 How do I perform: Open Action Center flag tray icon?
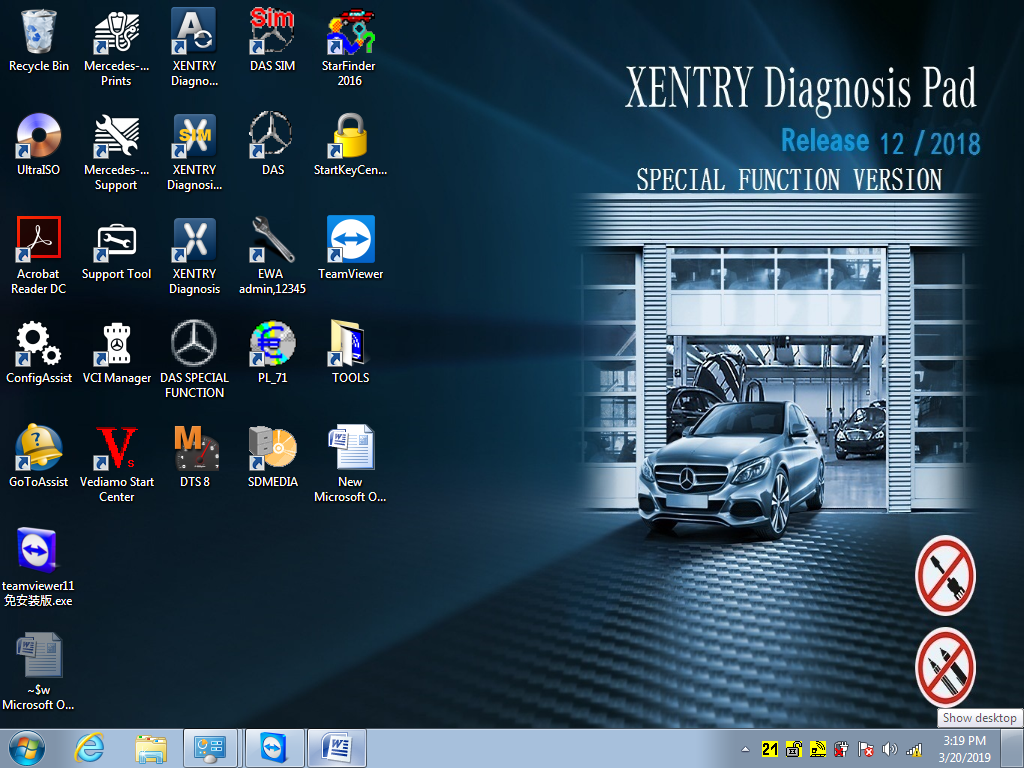click(x=866, y=749)
